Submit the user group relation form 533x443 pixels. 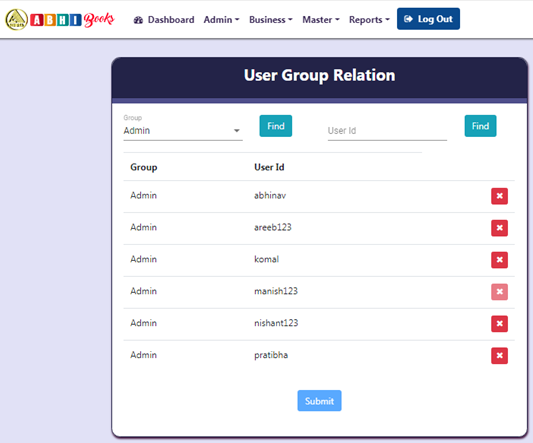(x=319, y=401)
